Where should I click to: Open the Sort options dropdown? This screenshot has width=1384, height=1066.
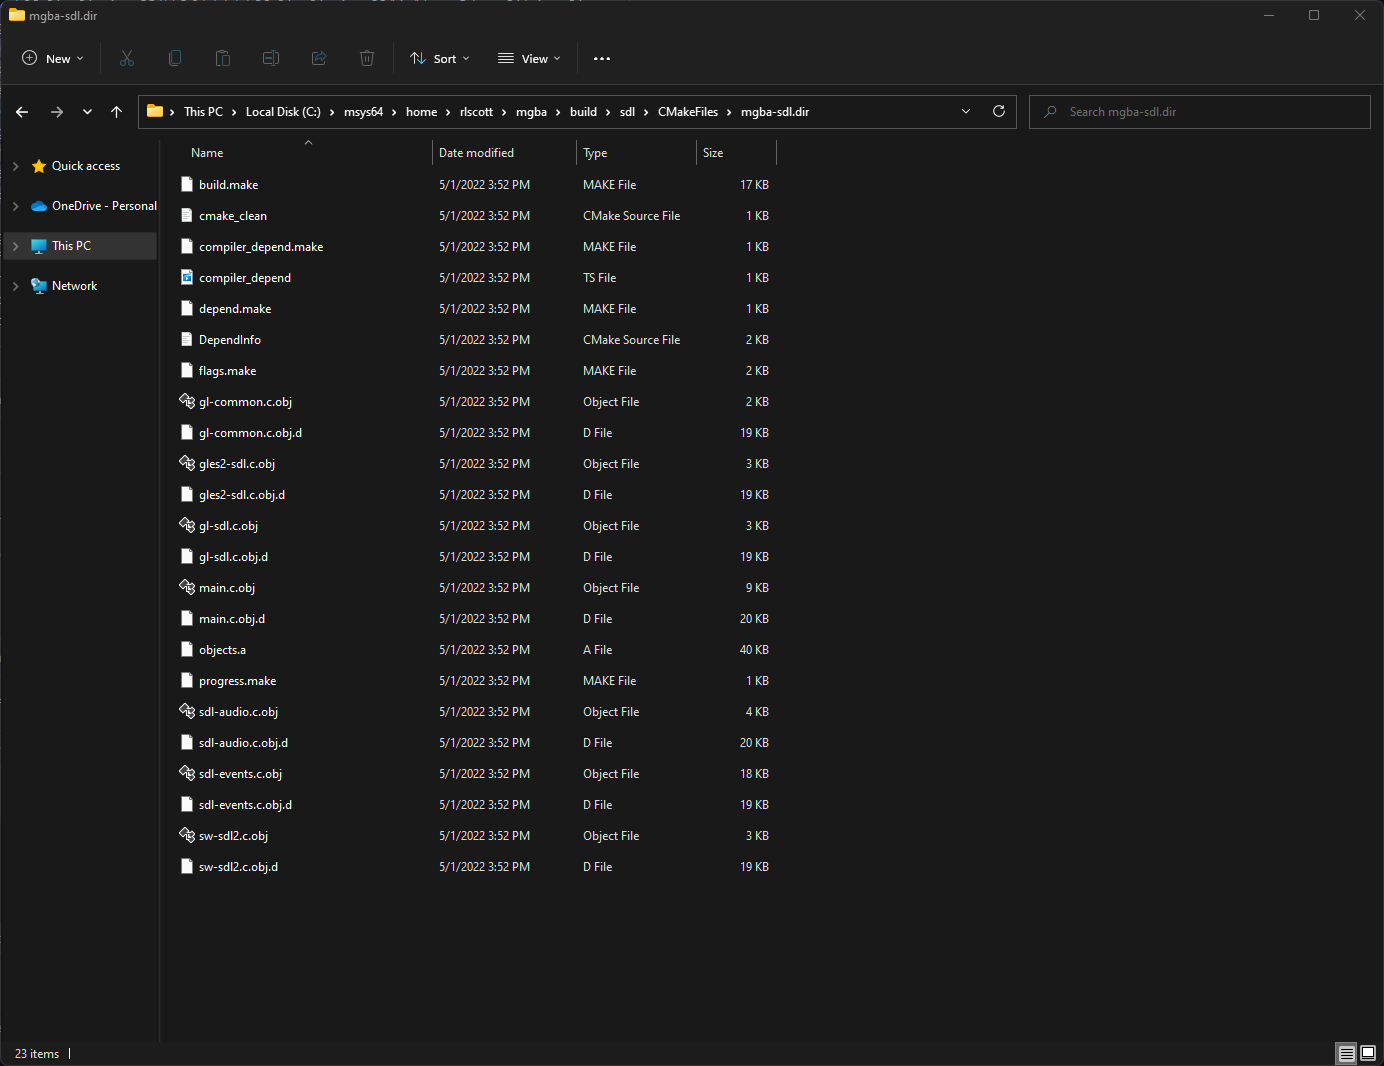tap(439, 58)
